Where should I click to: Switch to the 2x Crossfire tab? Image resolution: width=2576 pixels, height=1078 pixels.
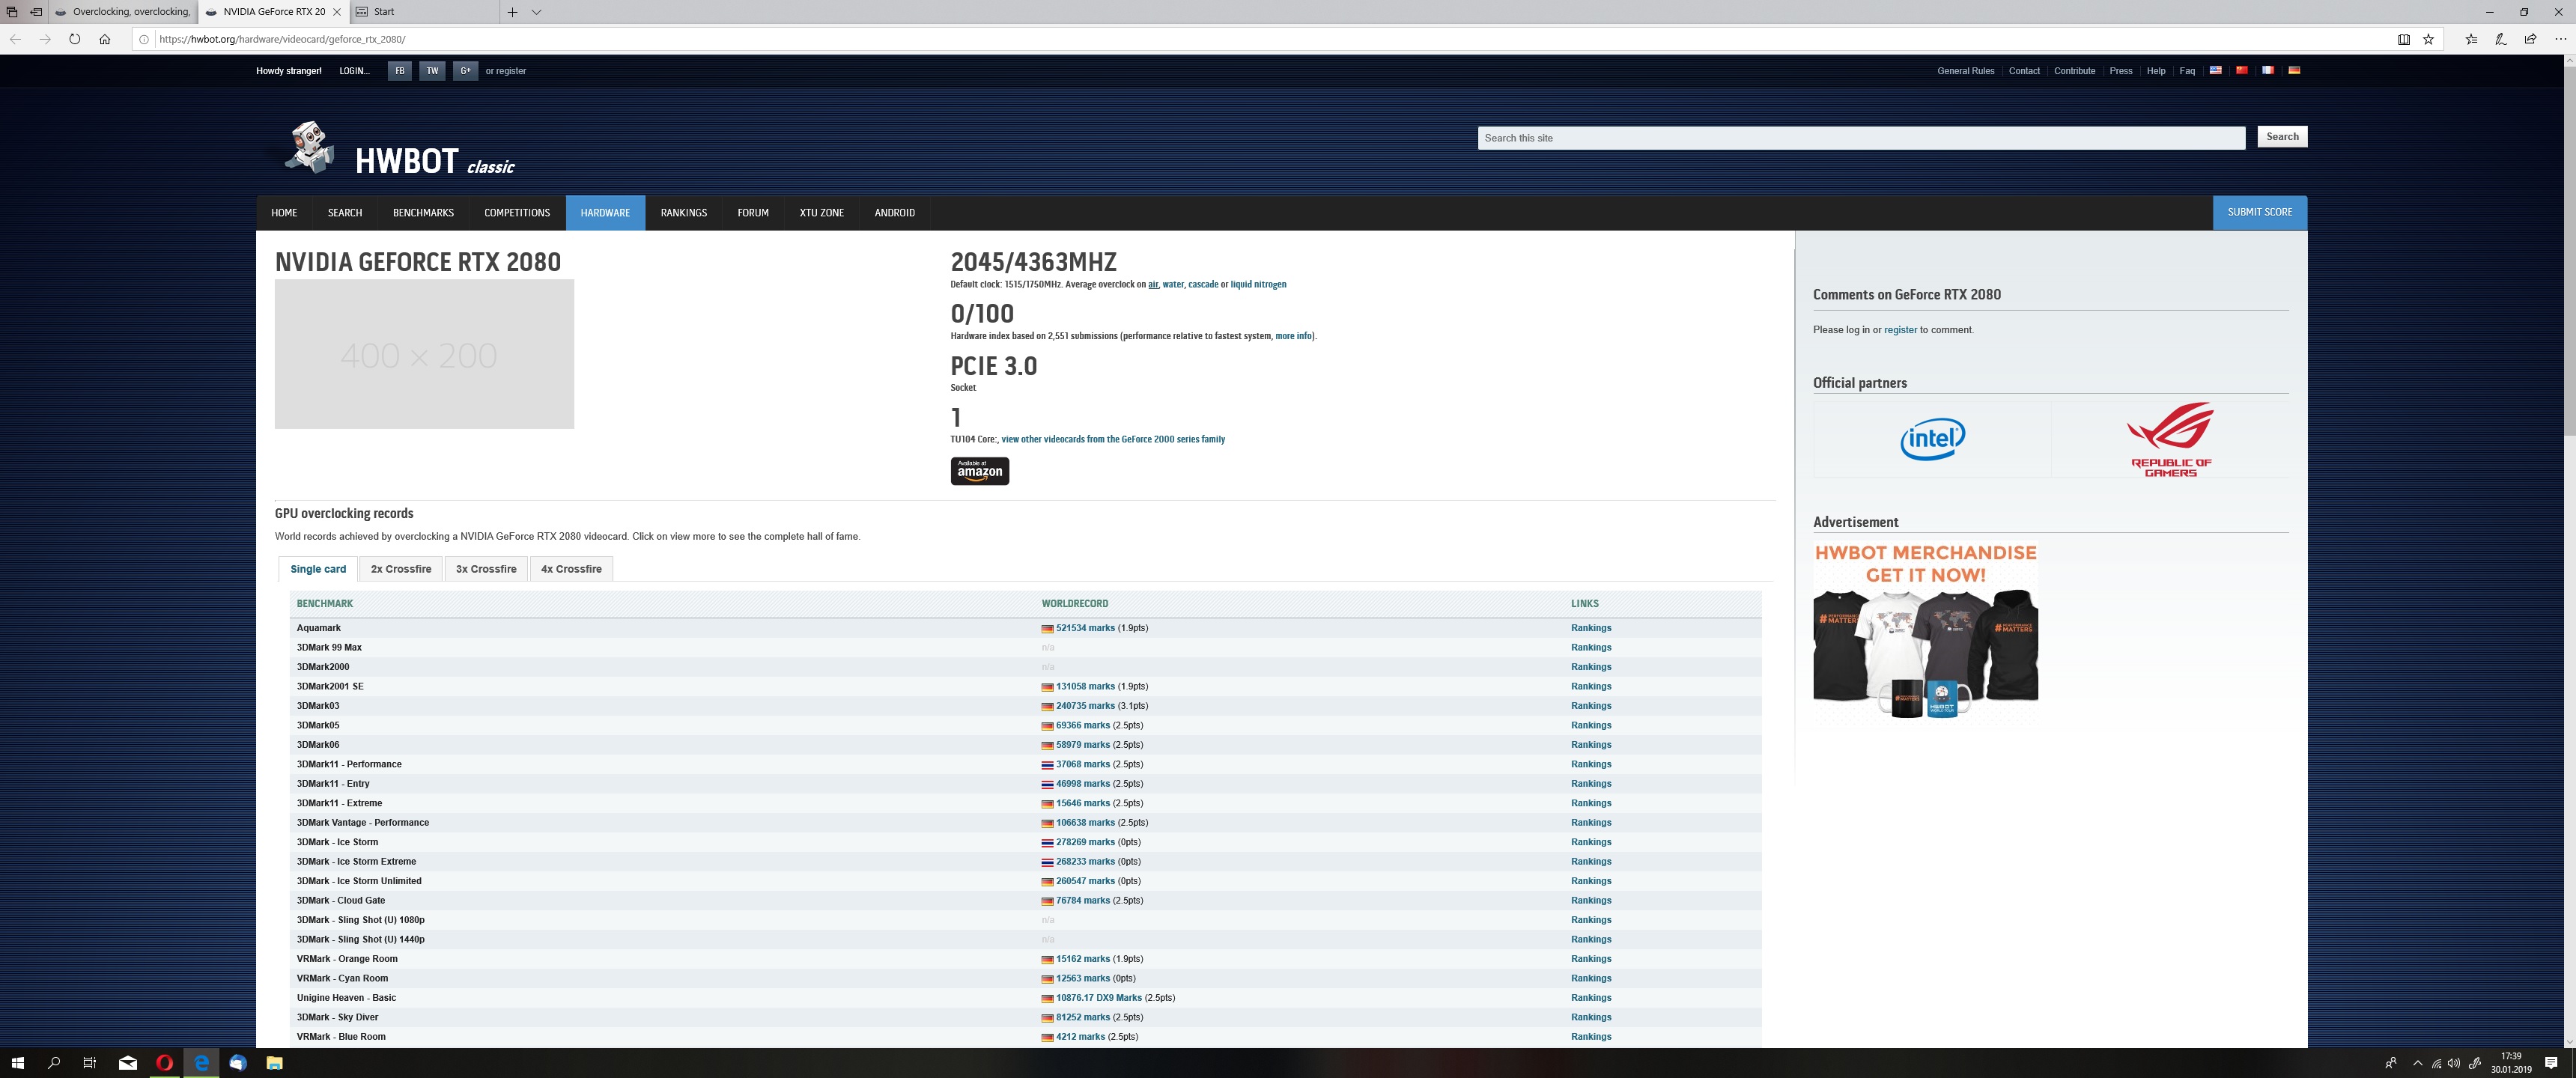(x=400, y=569)
